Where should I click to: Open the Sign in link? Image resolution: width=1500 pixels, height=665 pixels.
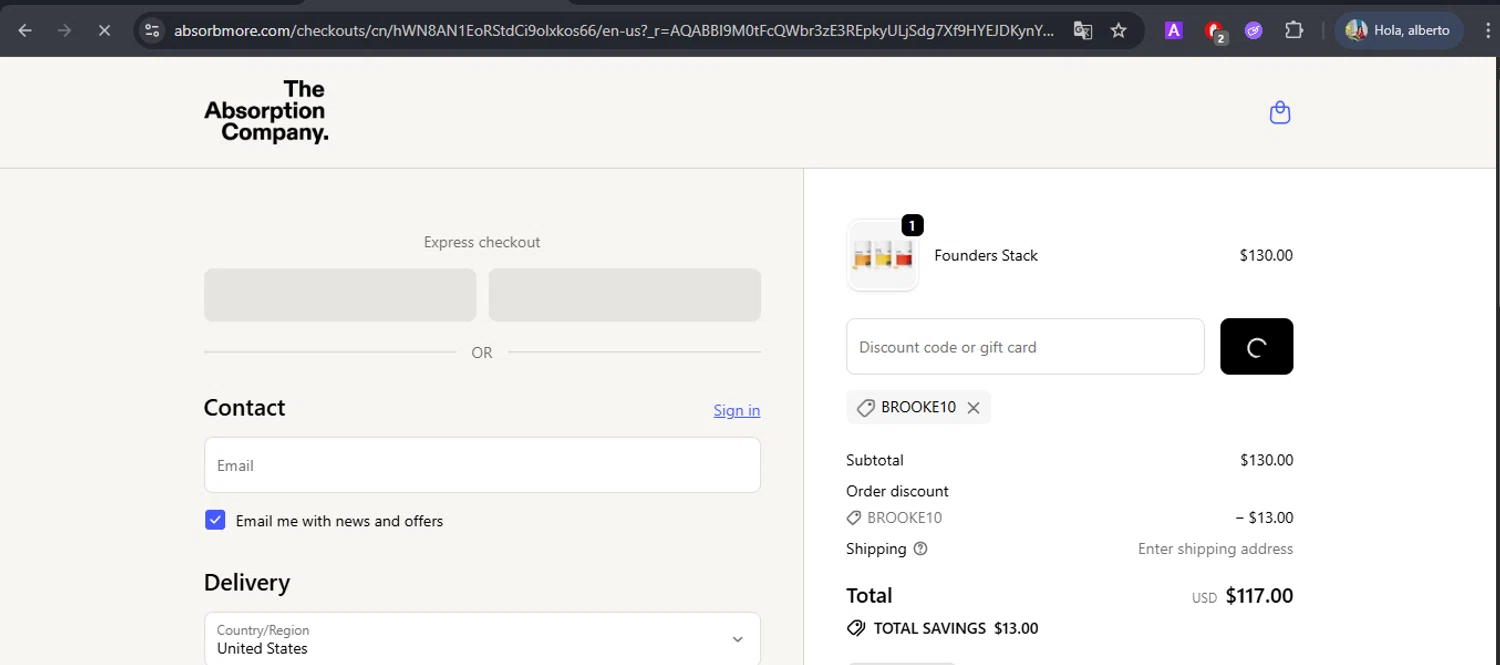point(737,410)
